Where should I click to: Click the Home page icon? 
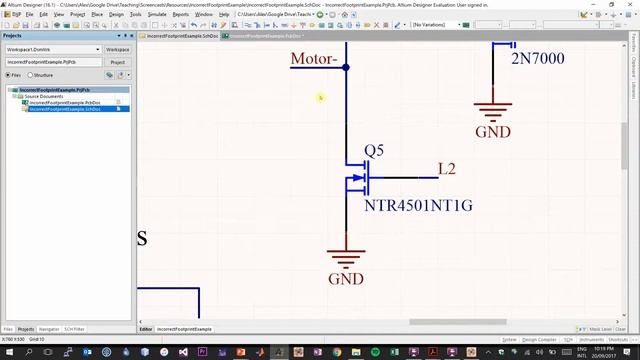(x=344, y=15)
